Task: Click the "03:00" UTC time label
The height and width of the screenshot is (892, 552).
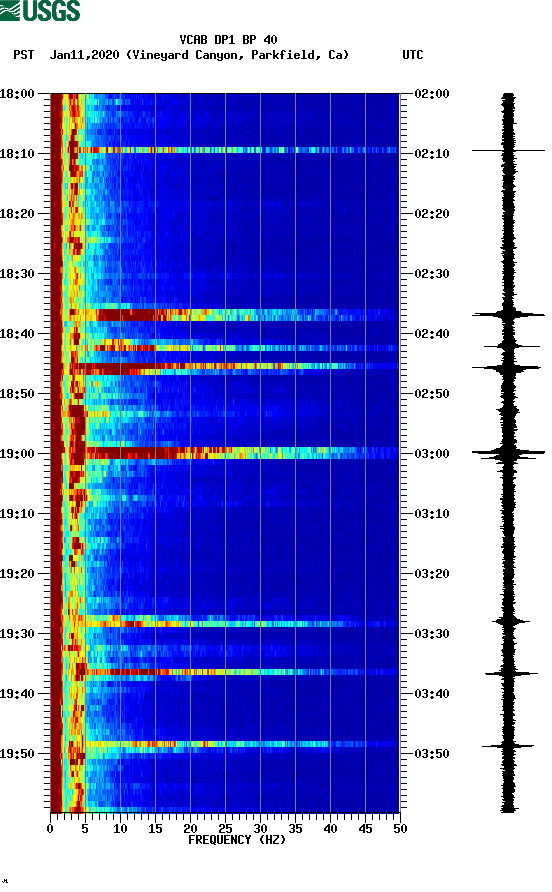Action: click(x=432, y=454)
